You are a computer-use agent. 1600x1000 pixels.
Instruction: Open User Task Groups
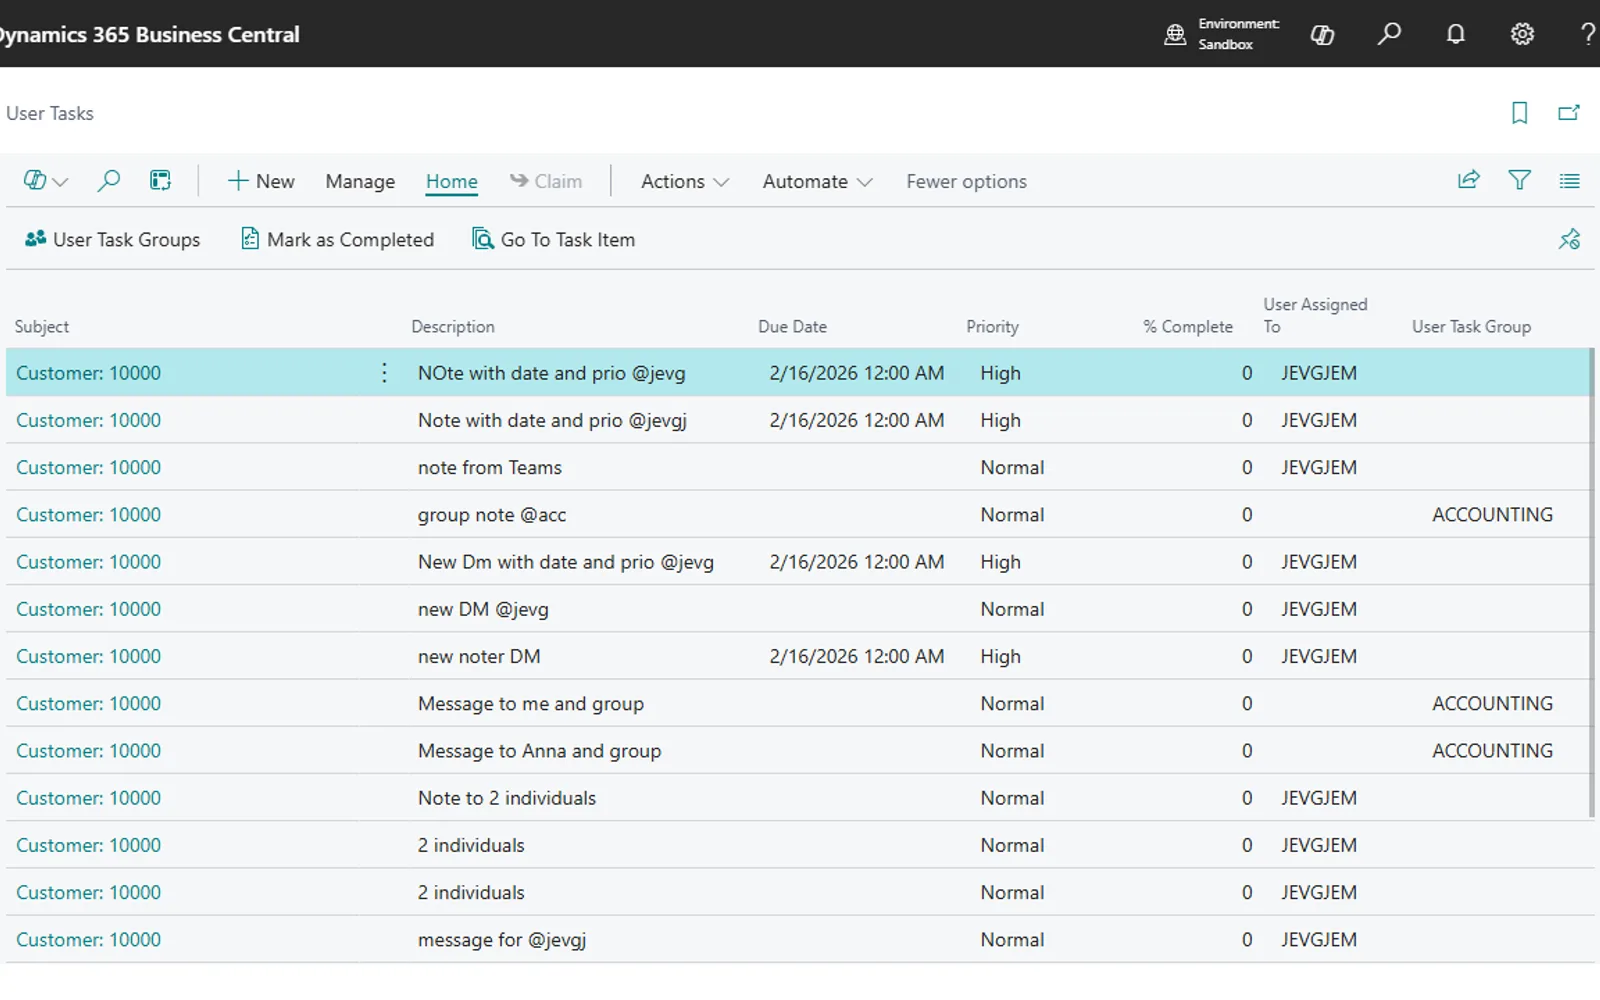pyautogui.click(x=112, y=239)
